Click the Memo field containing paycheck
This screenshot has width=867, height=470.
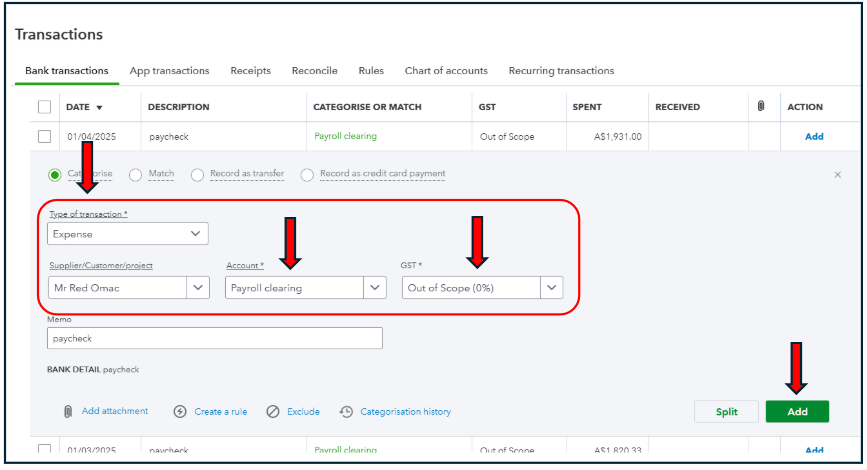coord(215,338)
